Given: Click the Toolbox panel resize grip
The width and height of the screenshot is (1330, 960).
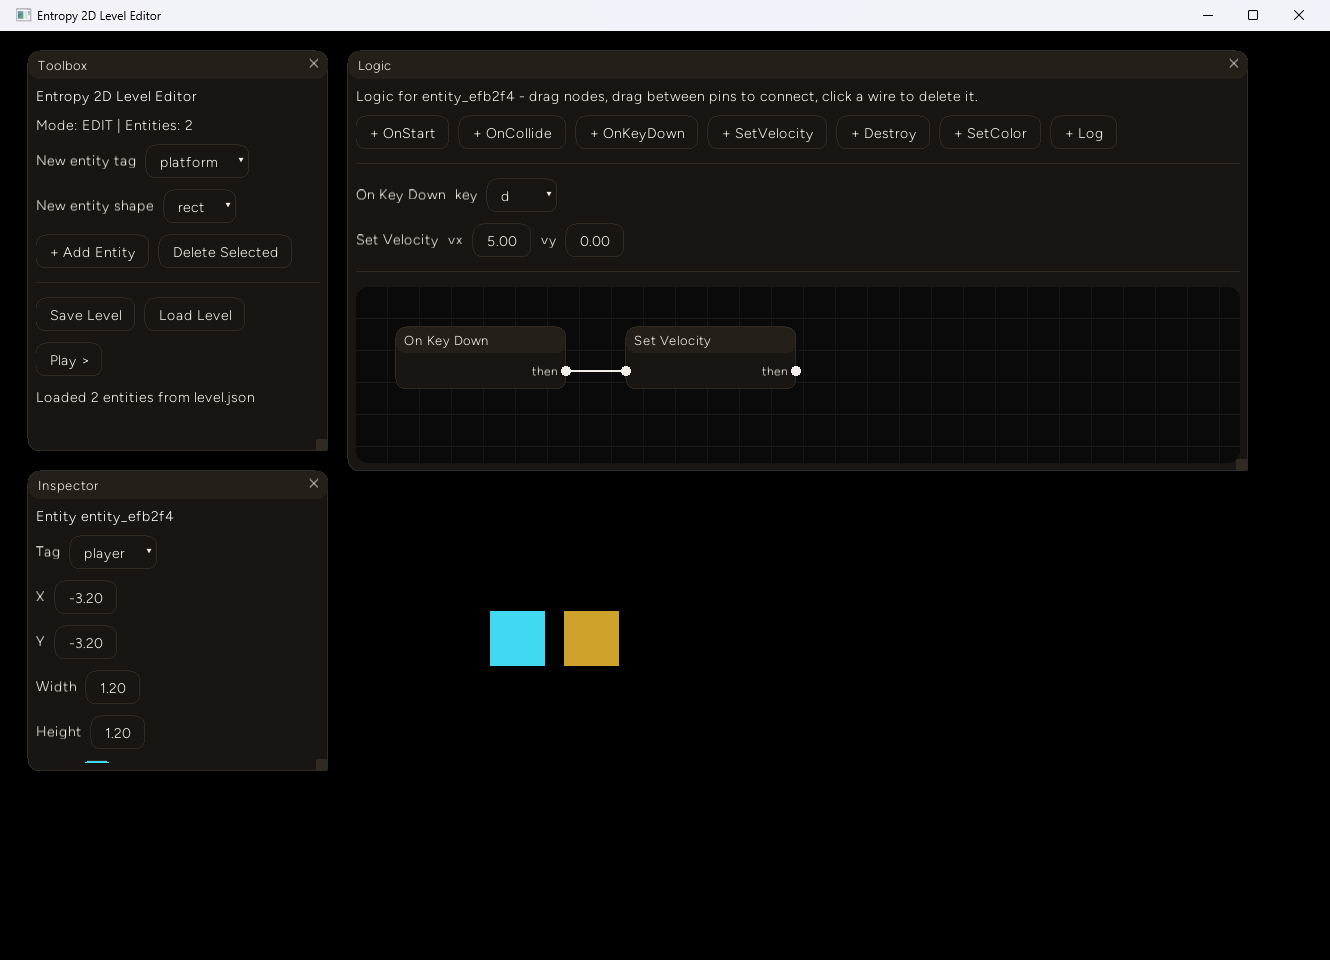Looking at the screenshot, I should [321, 444].
